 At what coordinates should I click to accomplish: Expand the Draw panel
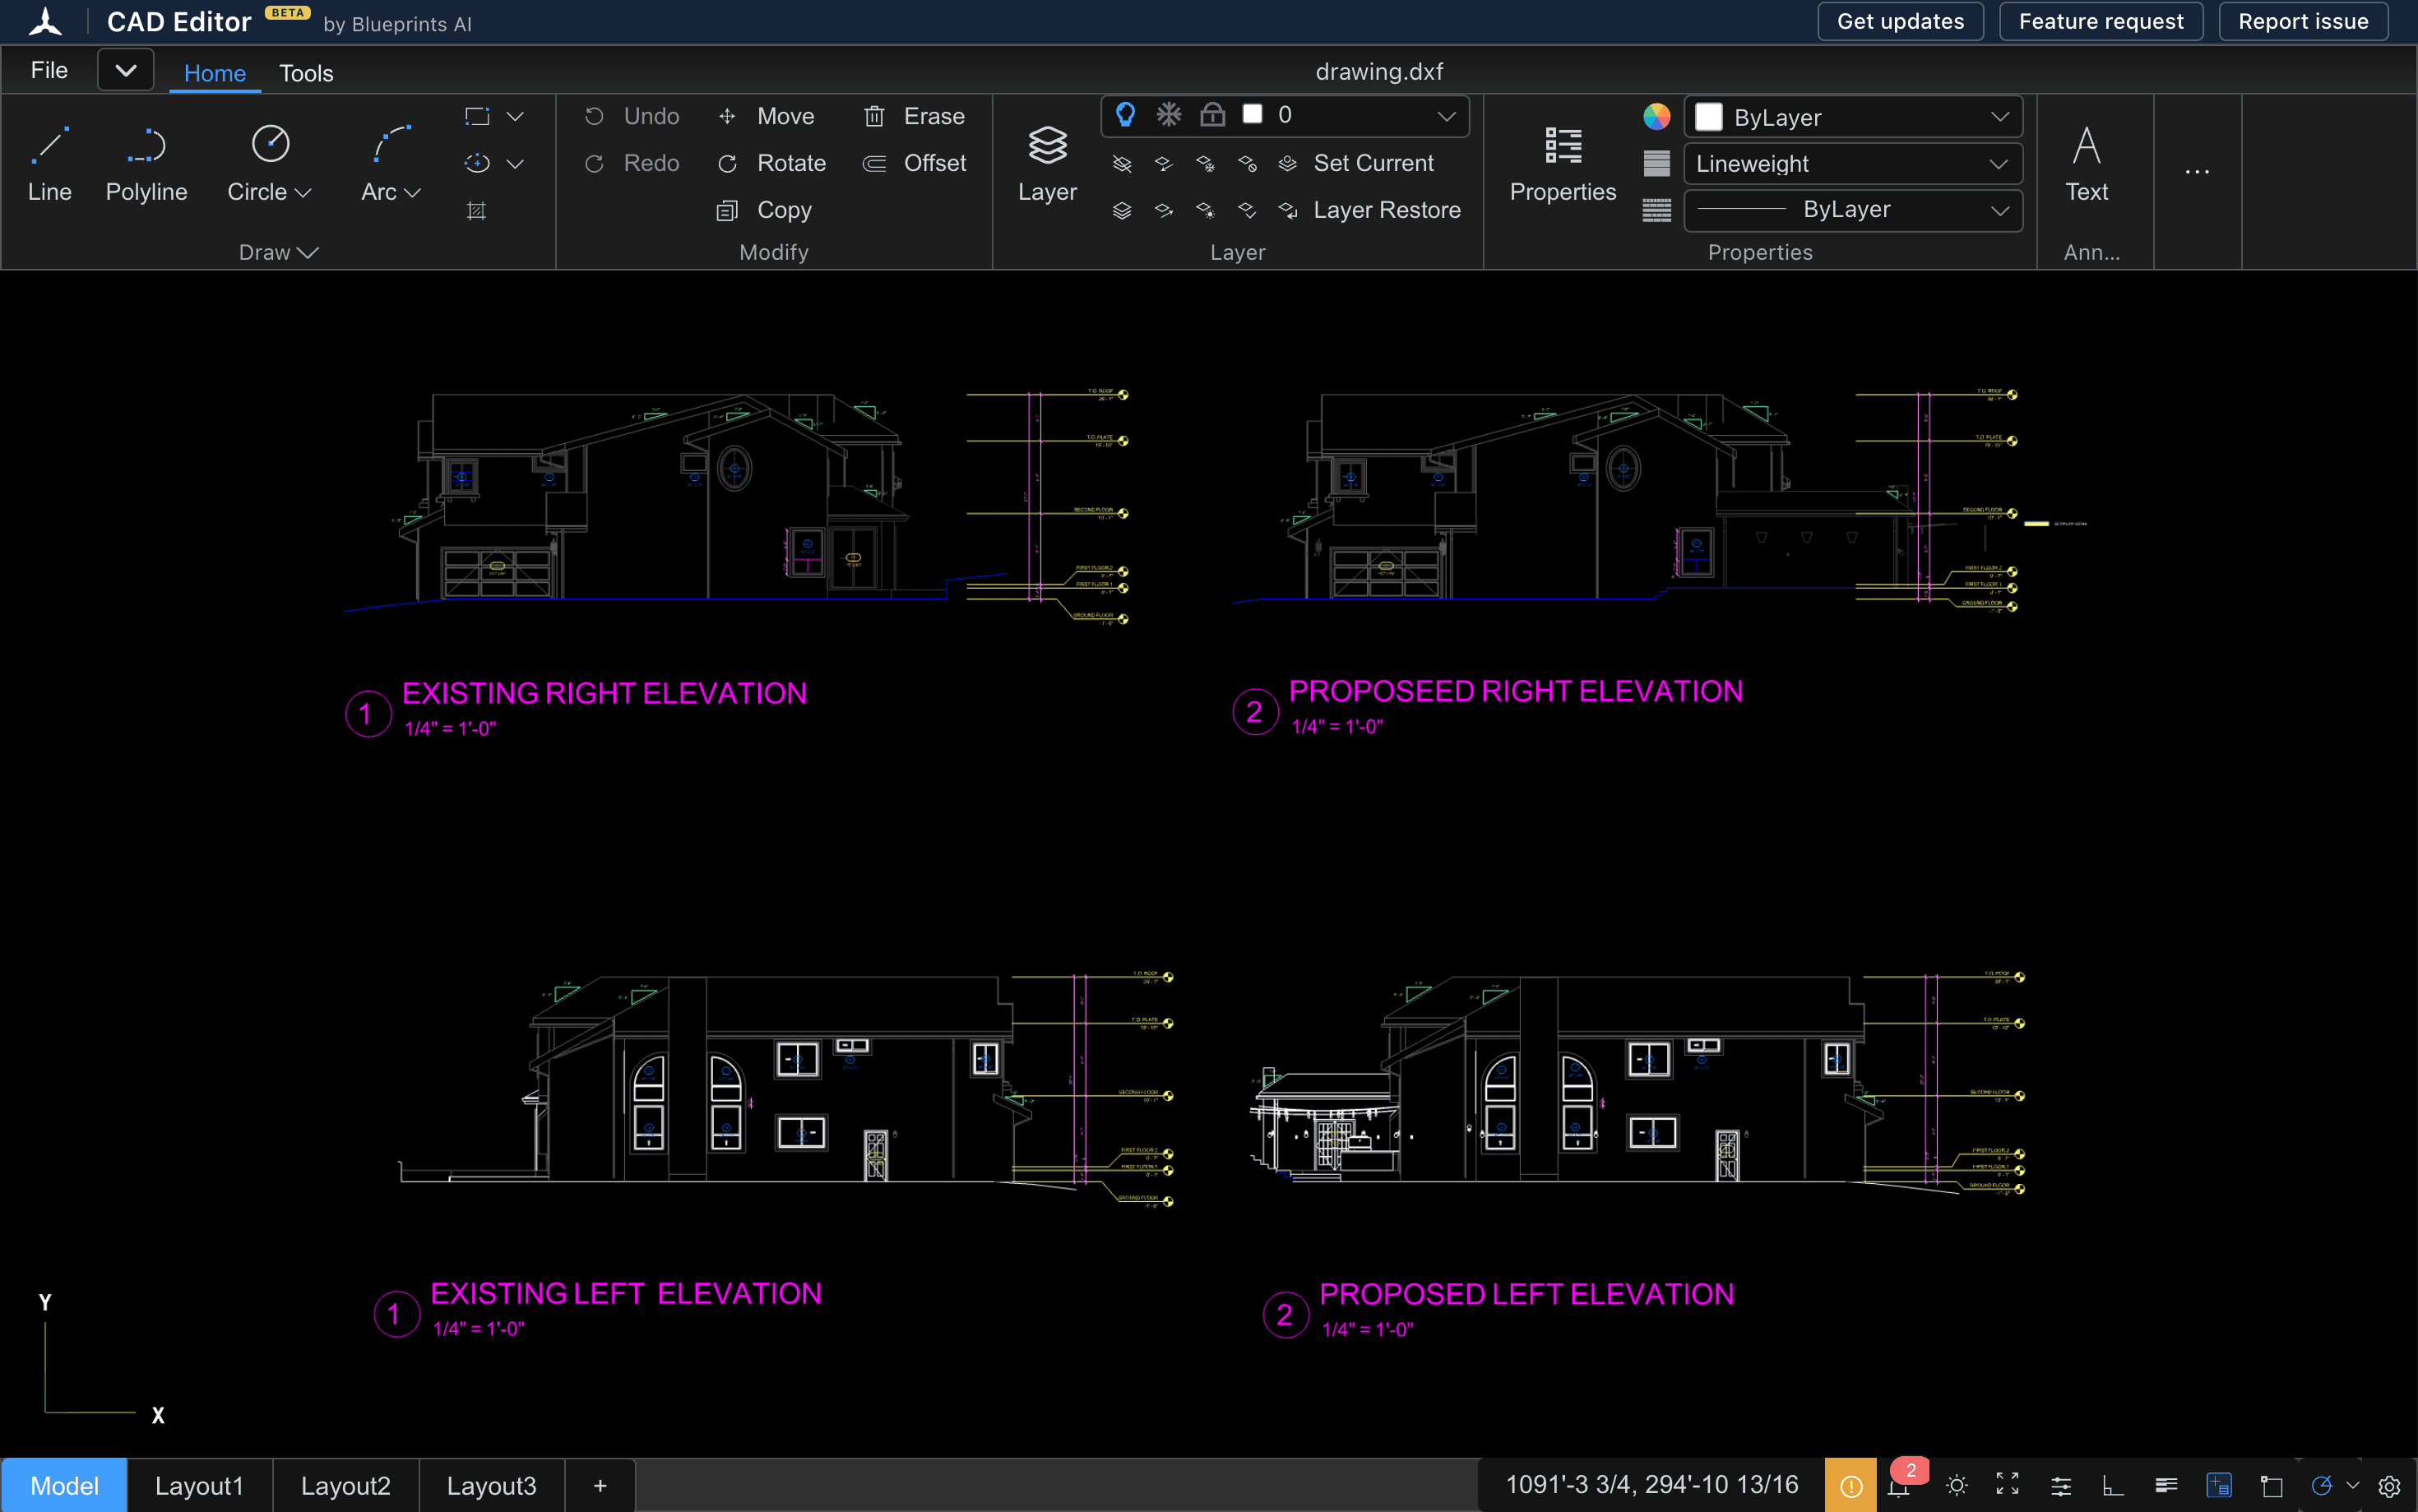[278, 252]
